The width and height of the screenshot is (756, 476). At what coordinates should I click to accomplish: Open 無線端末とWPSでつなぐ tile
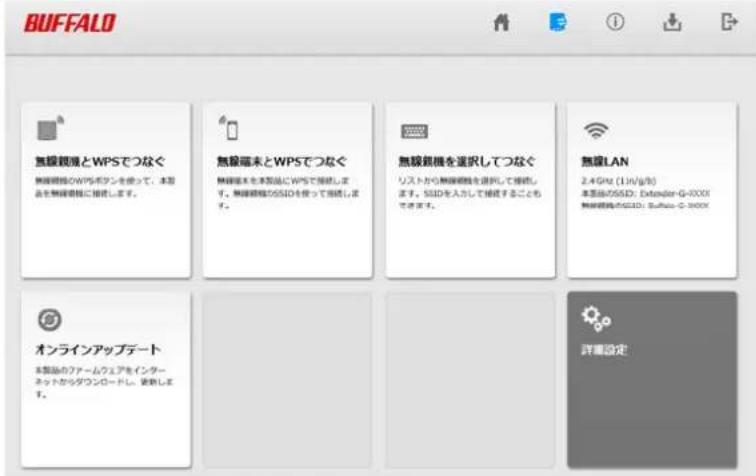[x=288, y=190]
